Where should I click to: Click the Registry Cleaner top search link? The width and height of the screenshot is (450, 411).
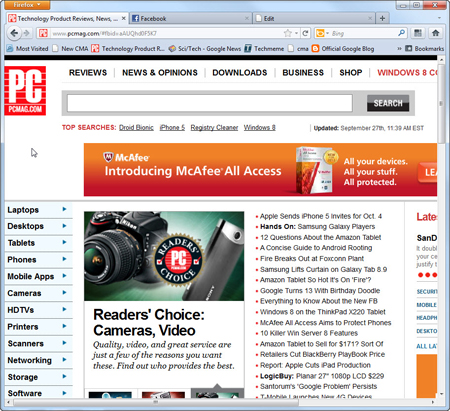214,128
